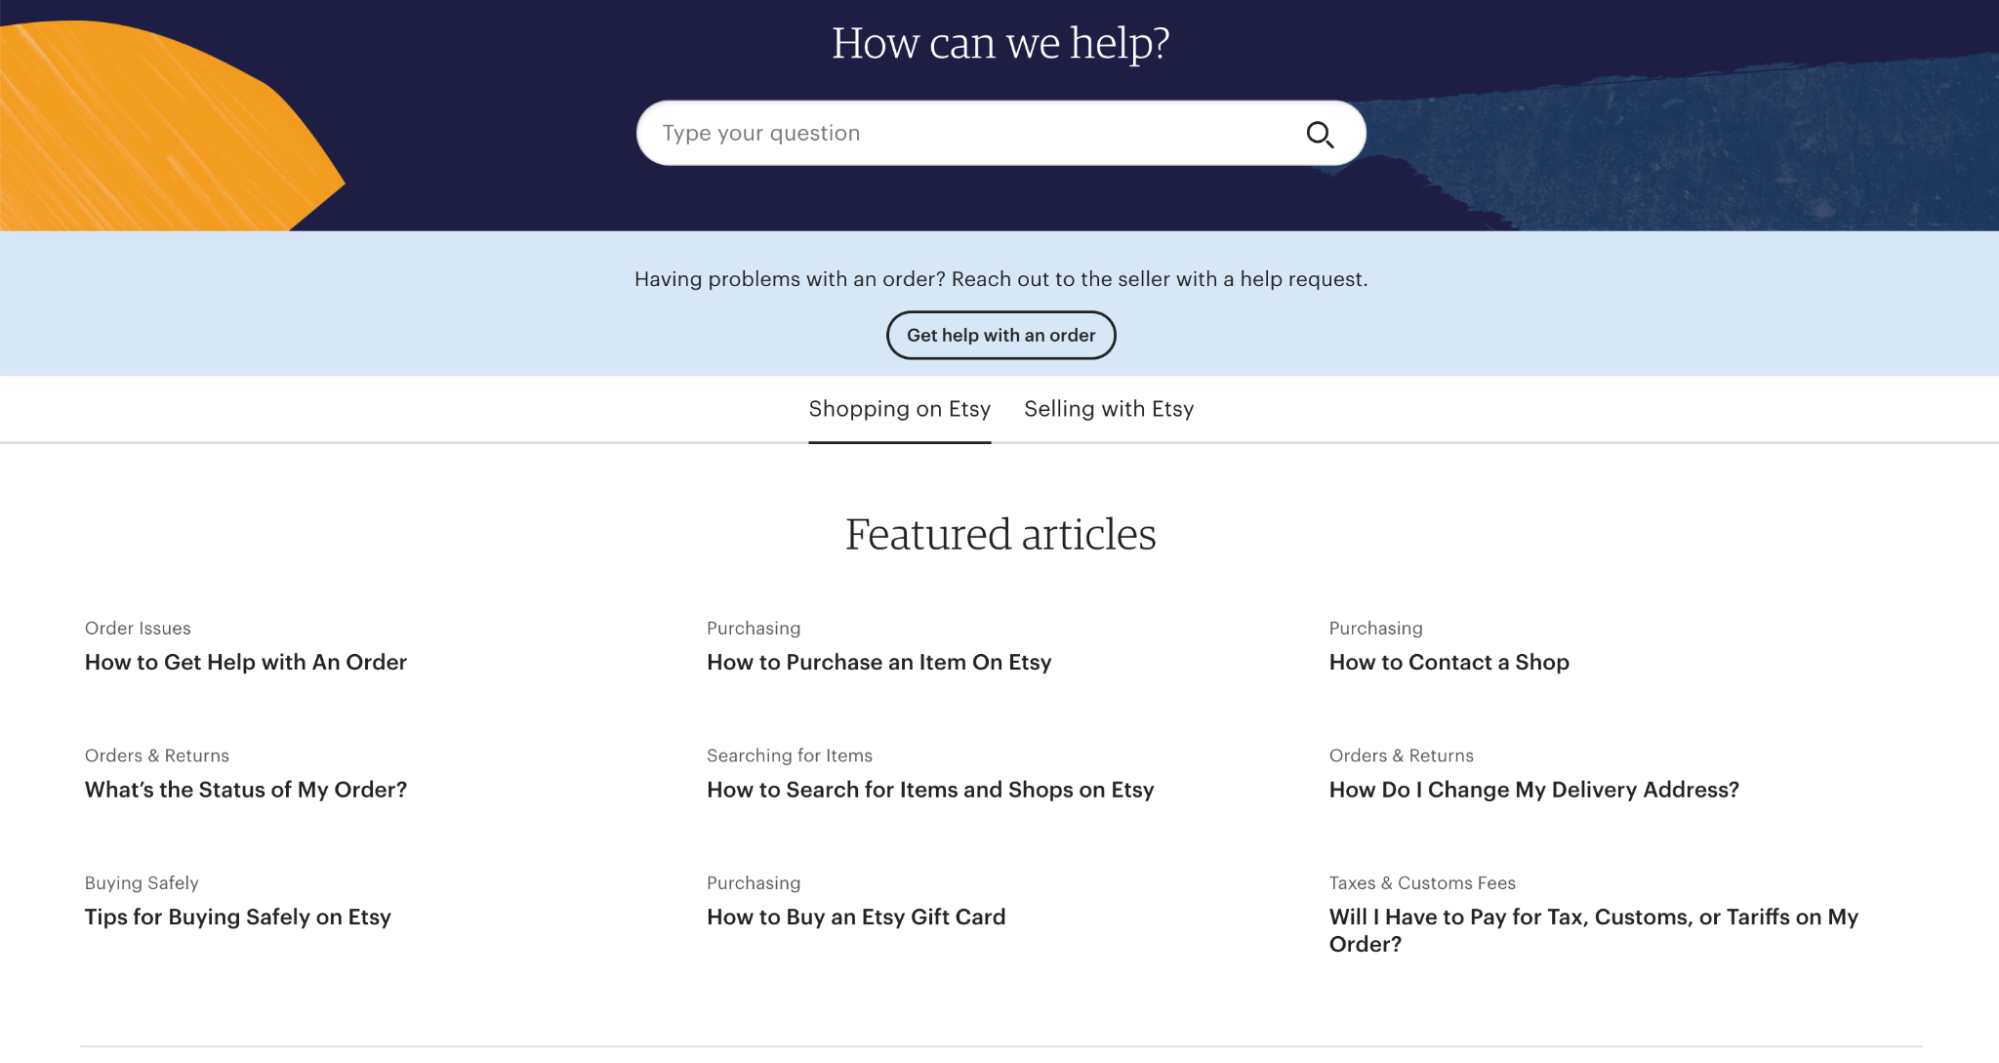
Task: Open 'How to Get Help with An Order' article
Action: 245,662
